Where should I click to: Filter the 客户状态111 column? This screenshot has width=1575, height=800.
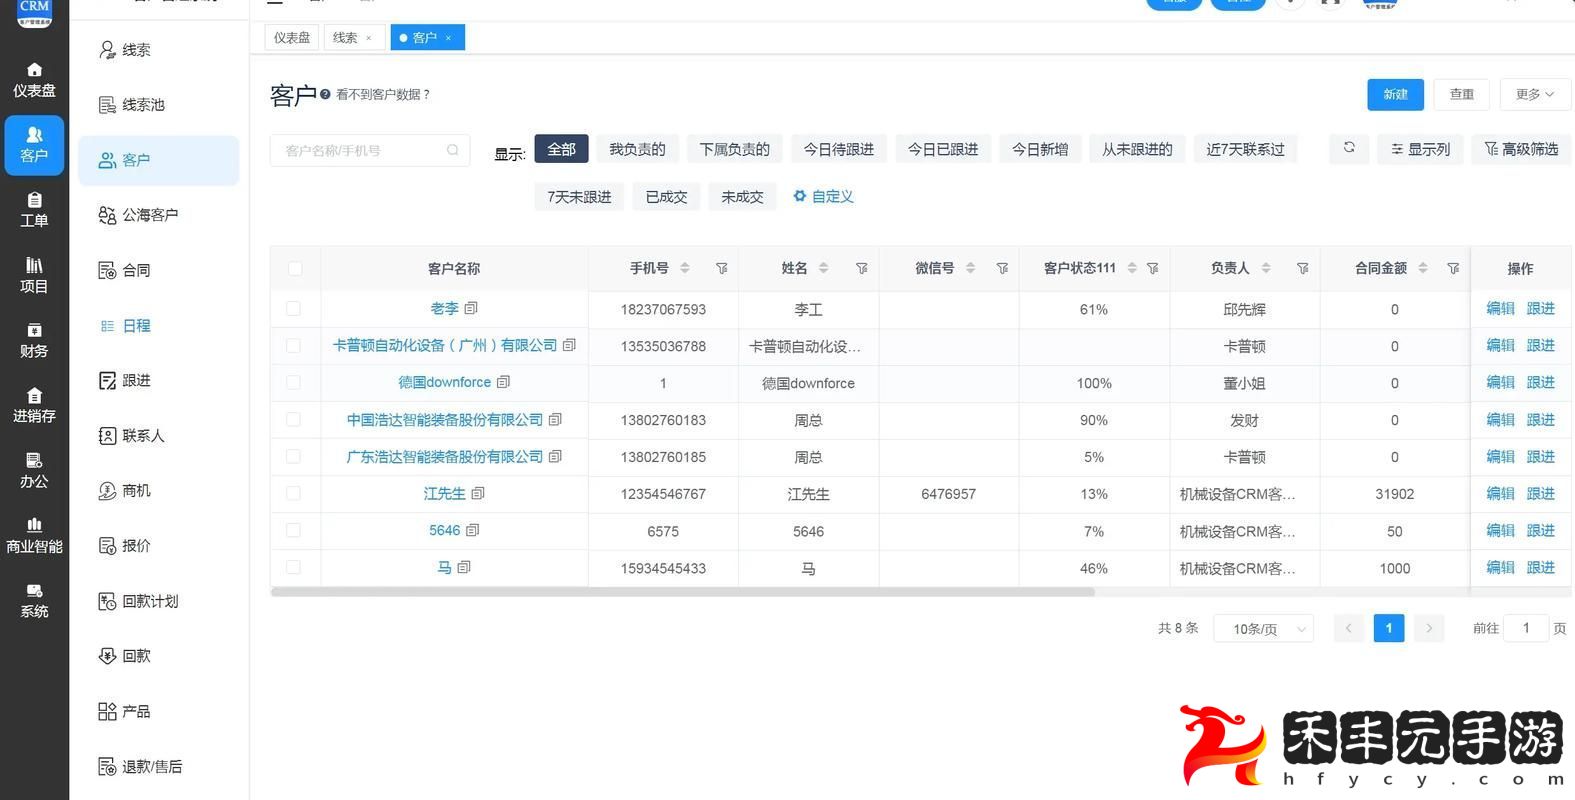(1153, 268)
